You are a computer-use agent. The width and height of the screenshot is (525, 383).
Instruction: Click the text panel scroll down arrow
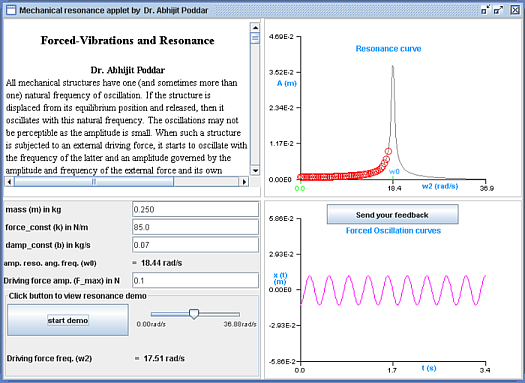[x=255, y=170]
